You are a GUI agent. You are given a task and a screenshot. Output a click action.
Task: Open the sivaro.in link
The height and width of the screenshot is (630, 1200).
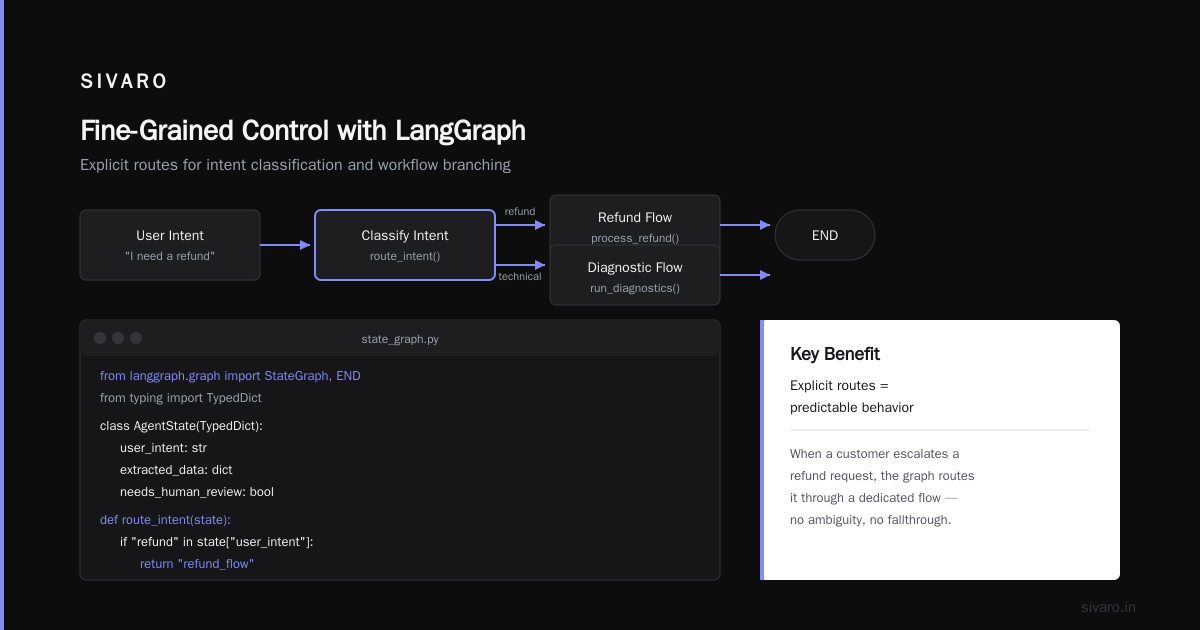1109,607
